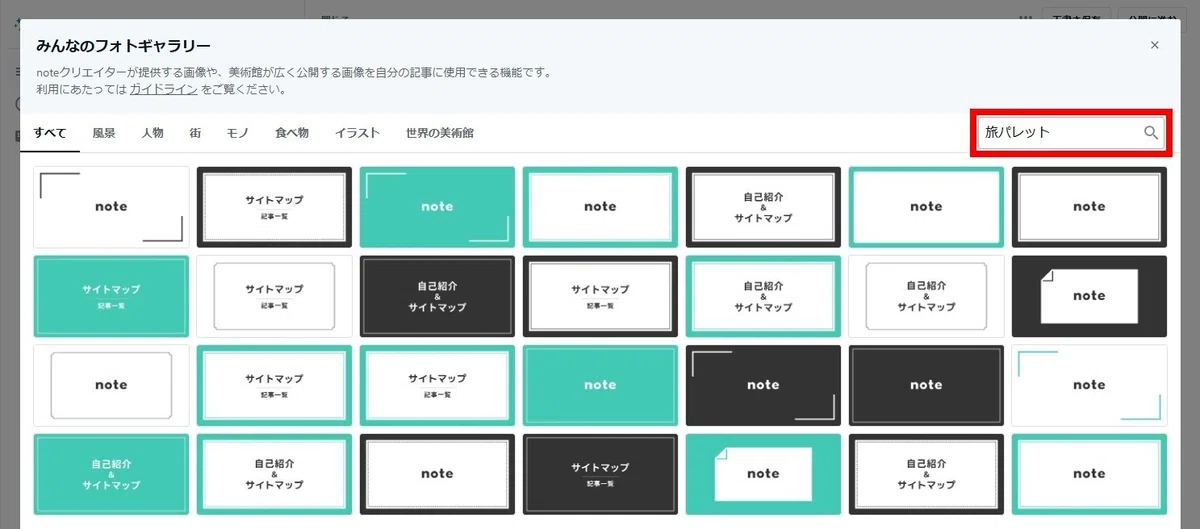Pick solid teal note image with white corner brackets

coord(437,207)
